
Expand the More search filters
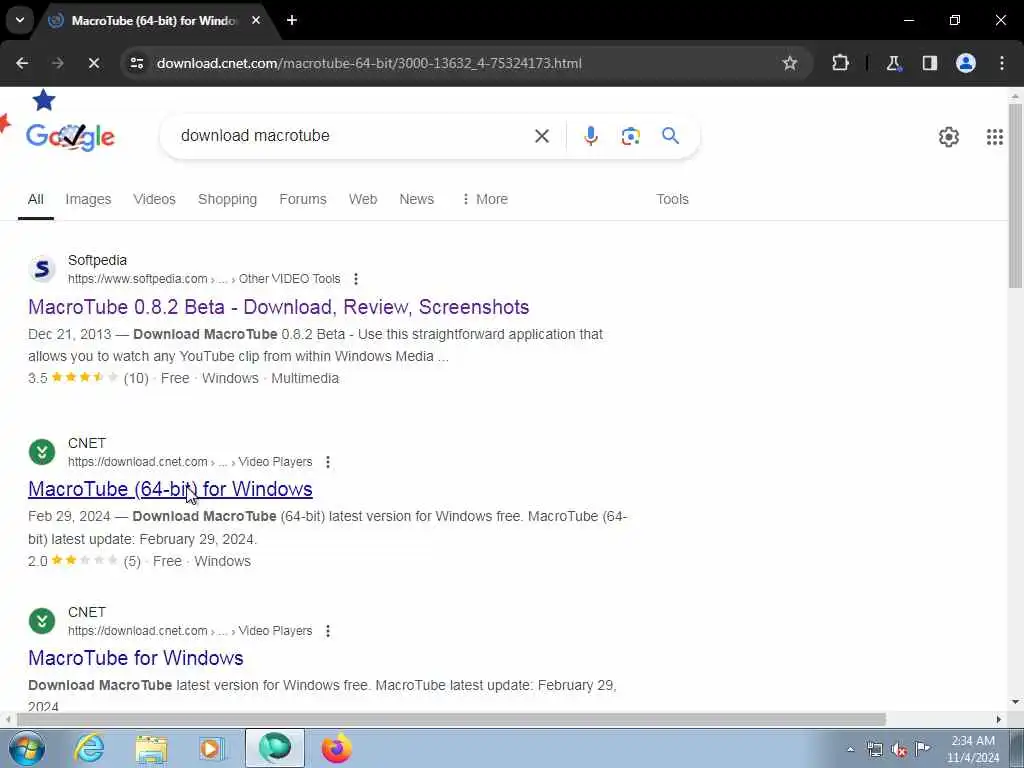point(485,199)
